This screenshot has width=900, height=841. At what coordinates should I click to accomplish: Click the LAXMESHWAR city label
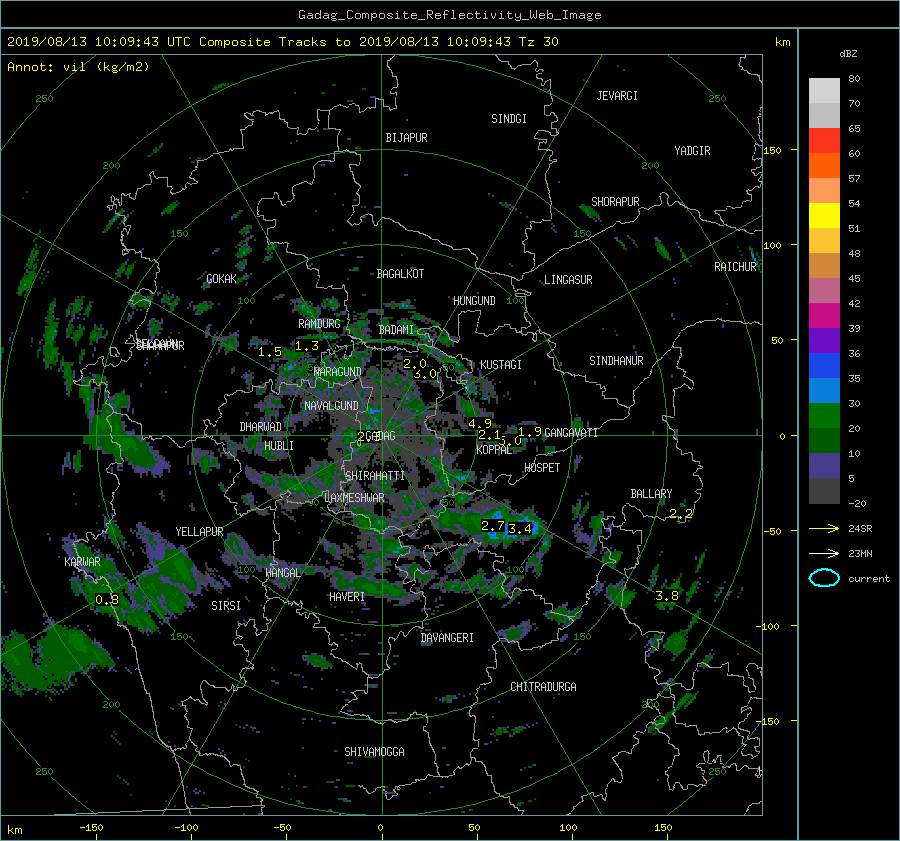pos(354,498)
